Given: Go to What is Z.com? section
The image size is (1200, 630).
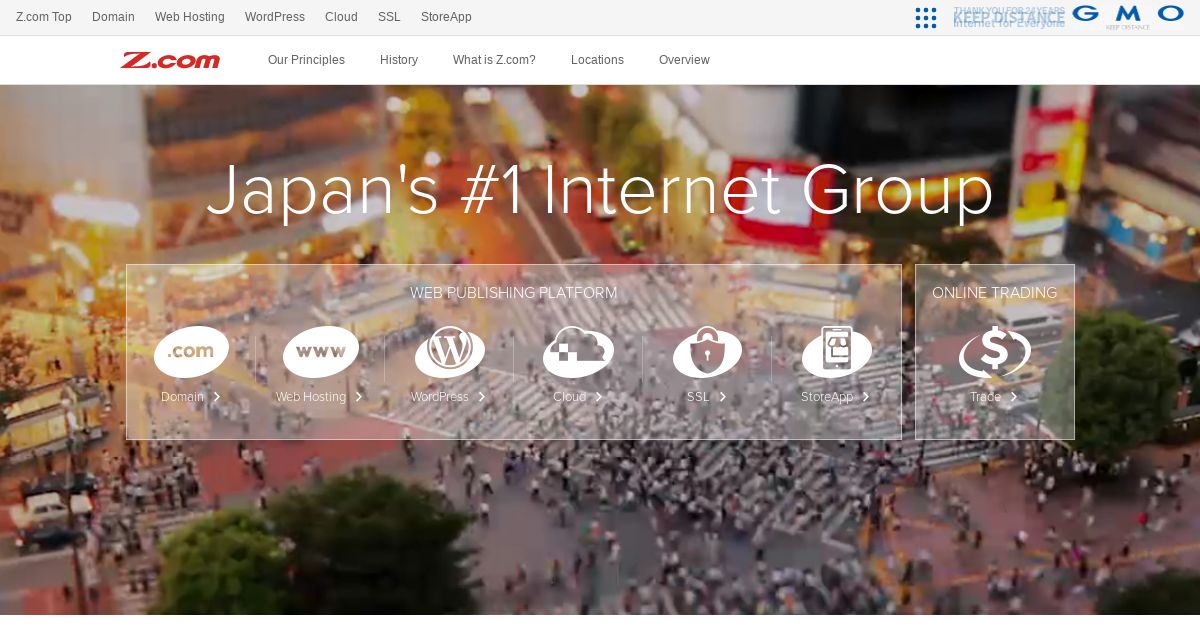Looking at the screenshot, I should (494, 60).
